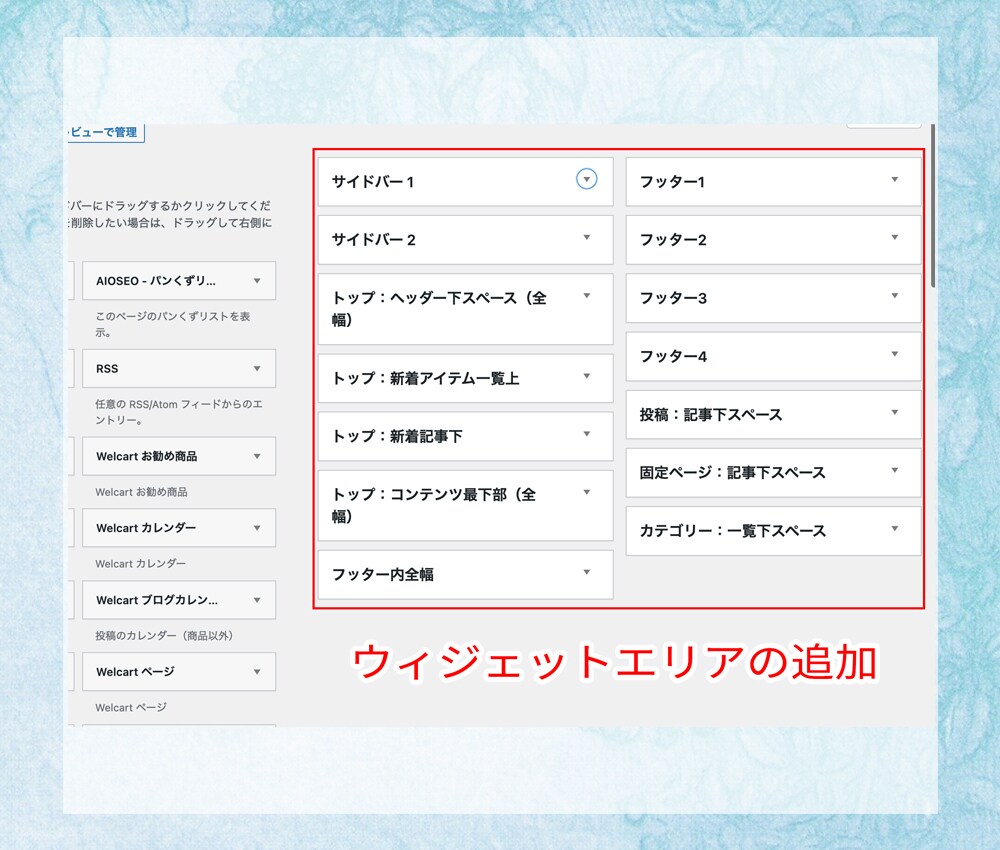Click description このページのパンくずリストを表示。
Viewport: 1000px width, 850px height.
(x=173, y=324)
